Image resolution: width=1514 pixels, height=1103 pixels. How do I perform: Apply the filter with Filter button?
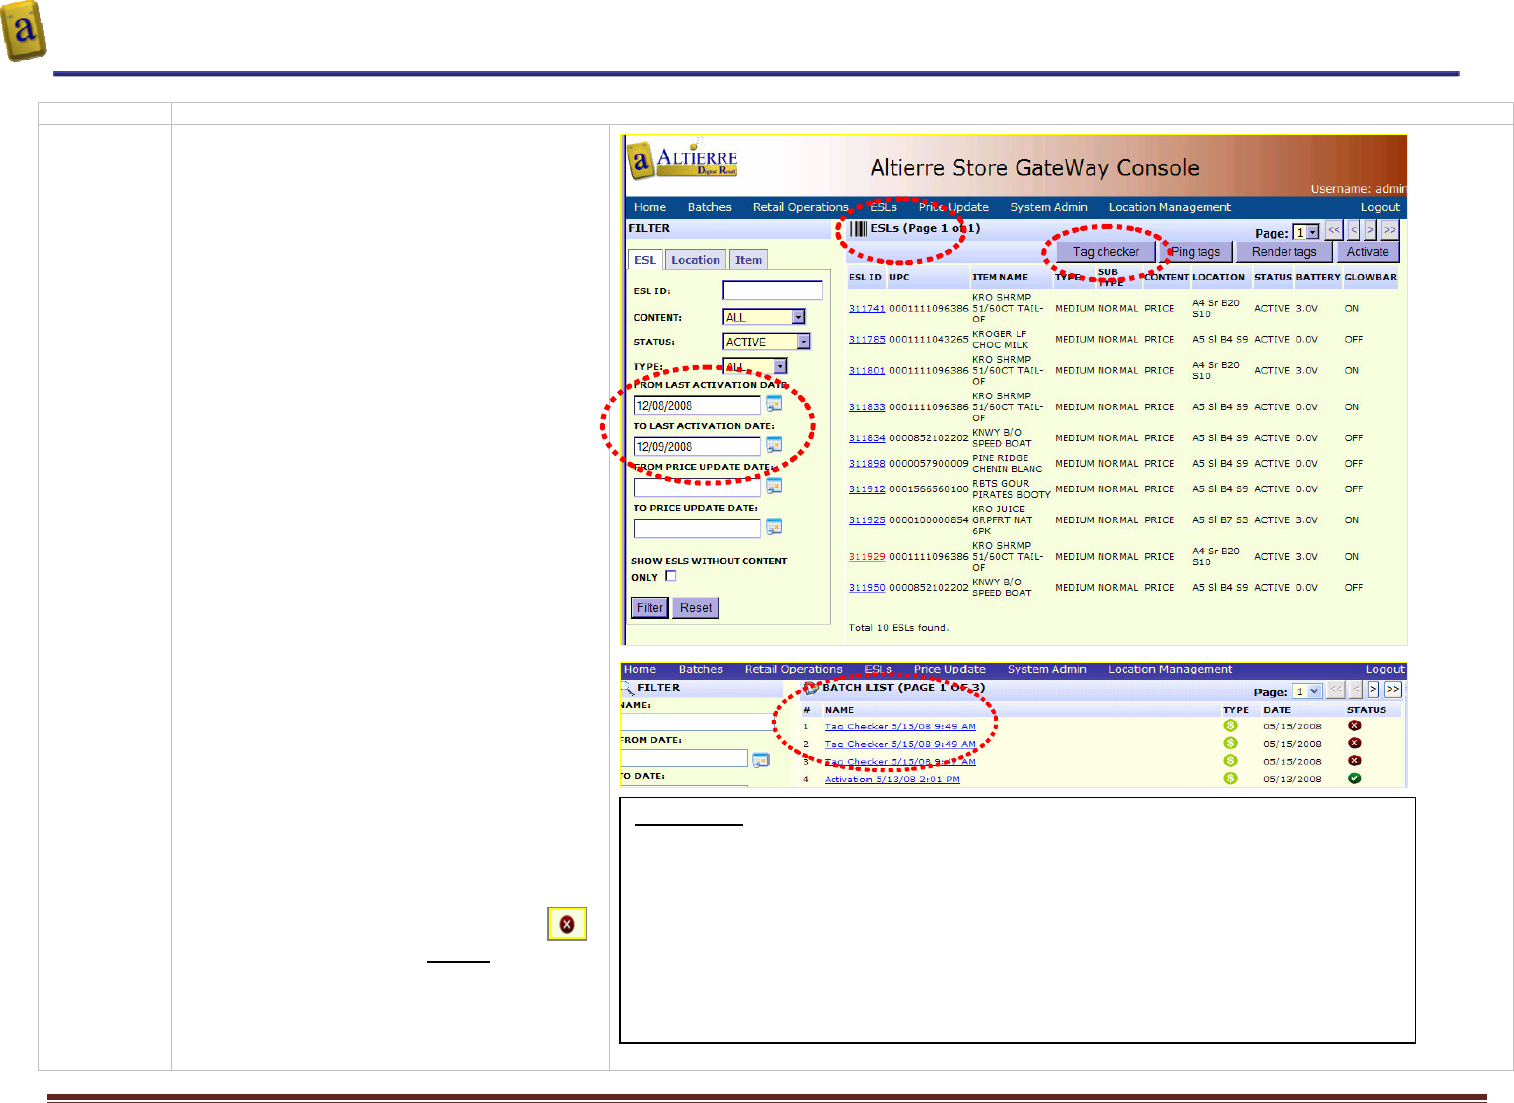650,608
